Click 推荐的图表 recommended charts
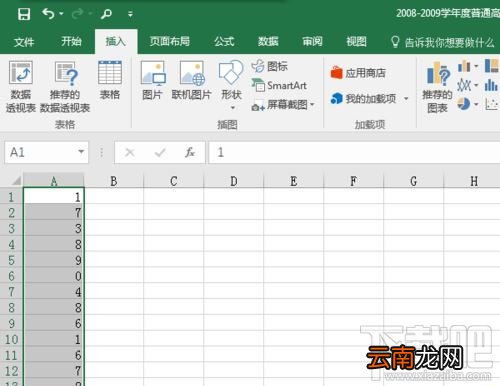This screenshot has width=500, height=386. 437,87
